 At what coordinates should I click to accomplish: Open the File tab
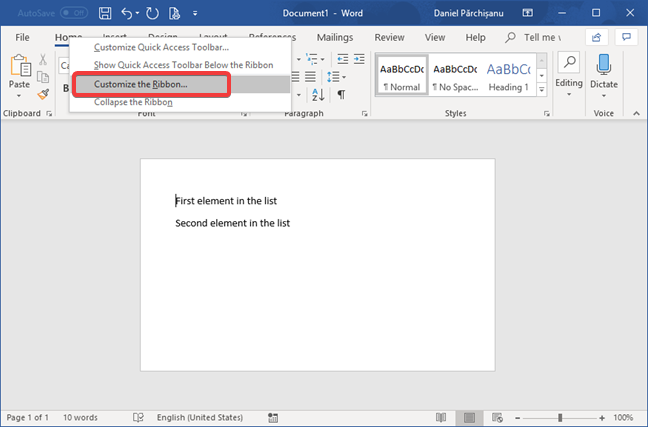22,37
